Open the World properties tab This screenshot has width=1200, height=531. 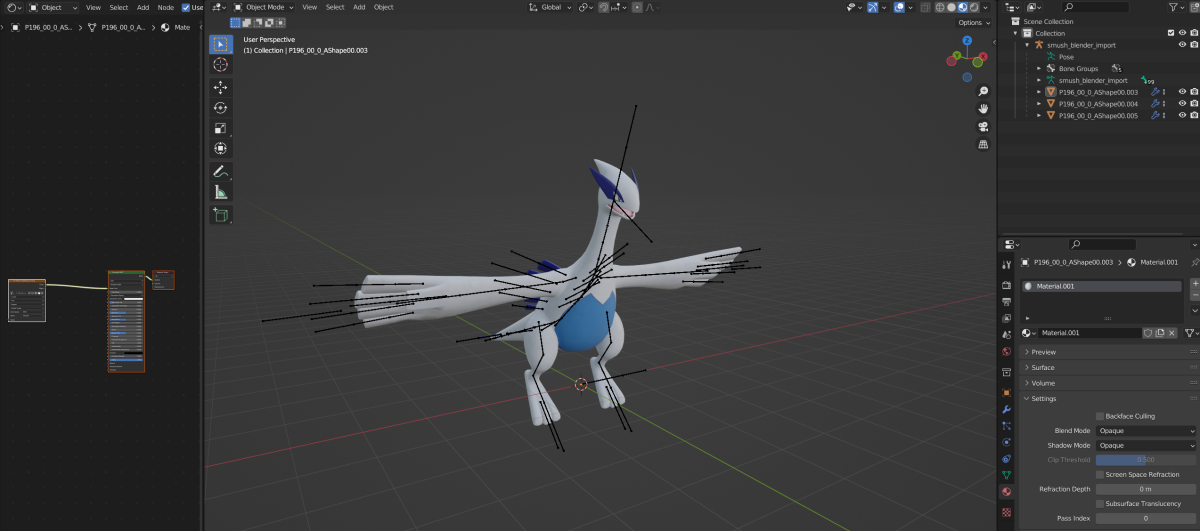coord(1006,351)
